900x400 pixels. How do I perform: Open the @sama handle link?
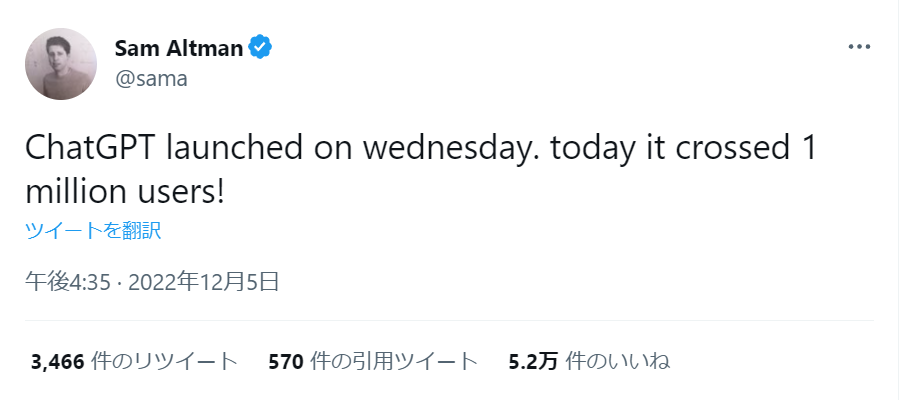pyautogui.click(x=152, y=79)
